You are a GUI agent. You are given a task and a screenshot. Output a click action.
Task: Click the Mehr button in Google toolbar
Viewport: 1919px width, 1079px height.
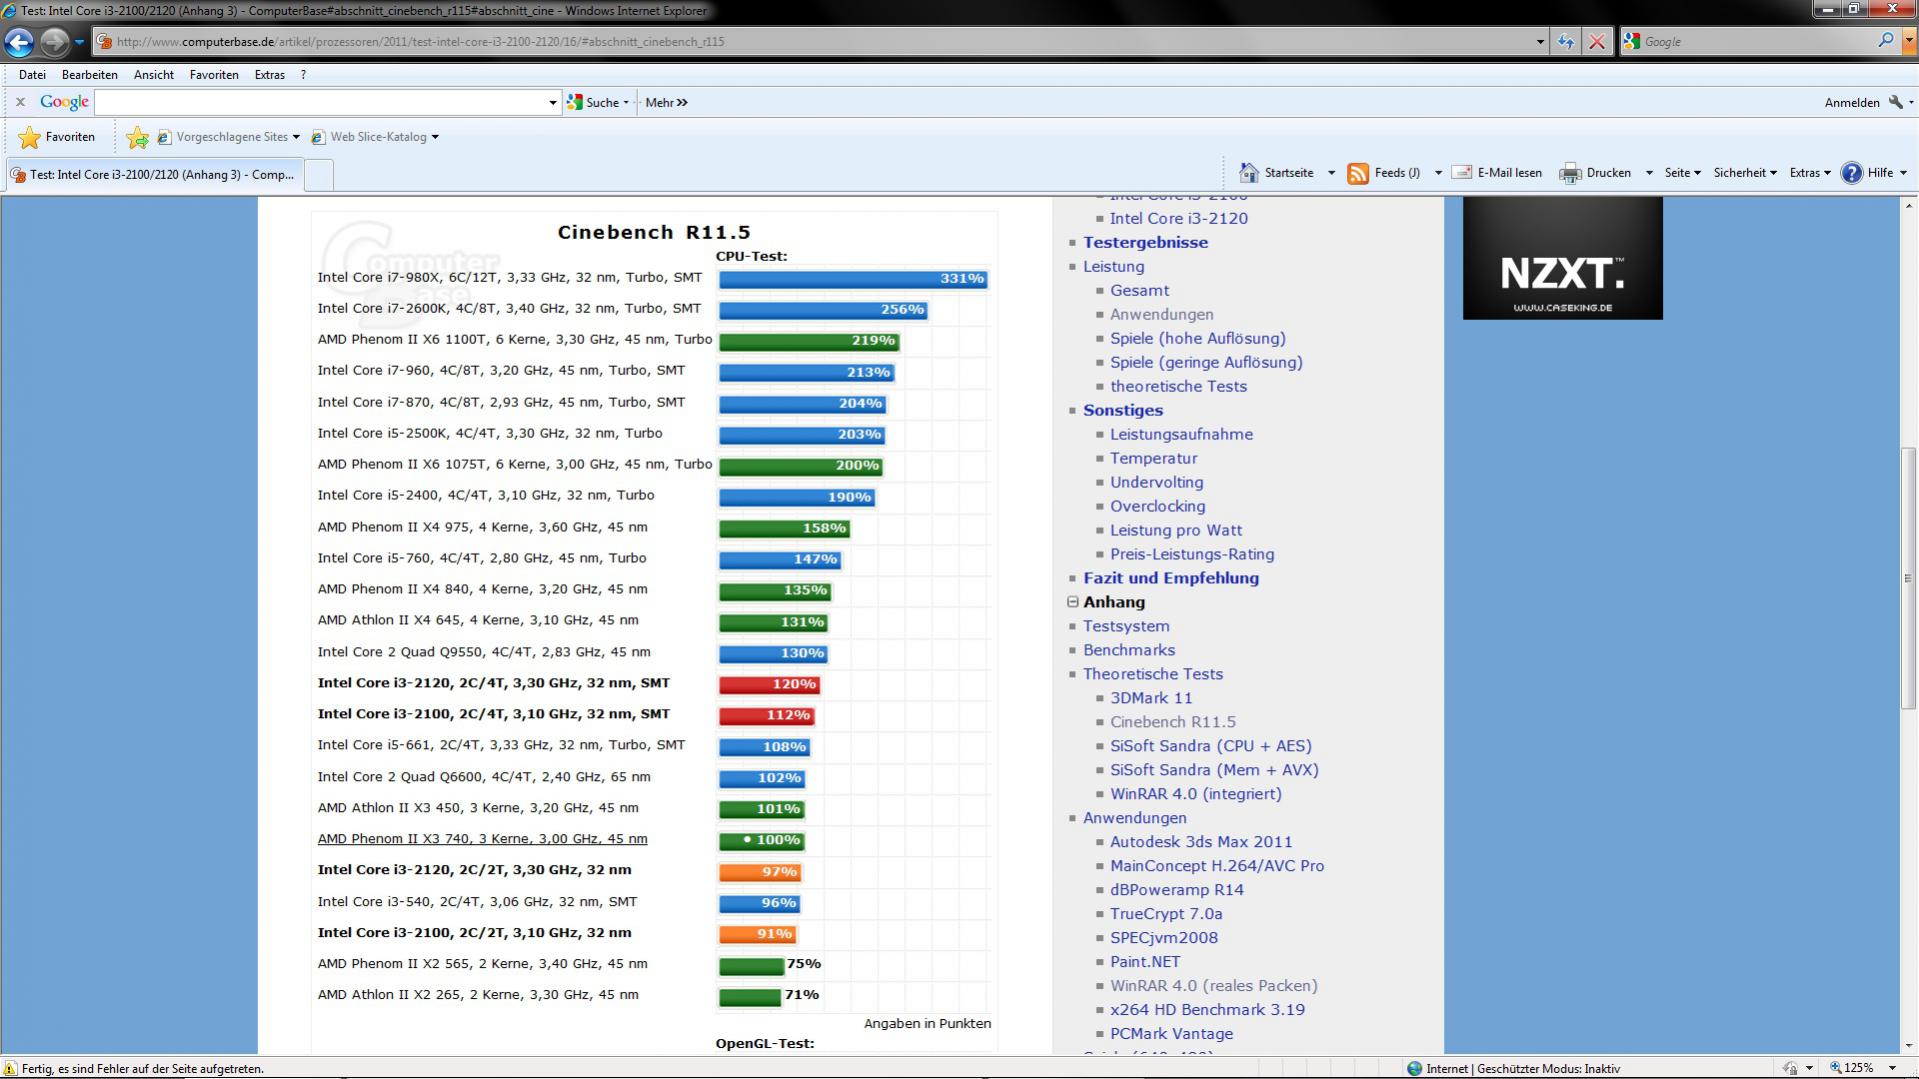point(666,102)
